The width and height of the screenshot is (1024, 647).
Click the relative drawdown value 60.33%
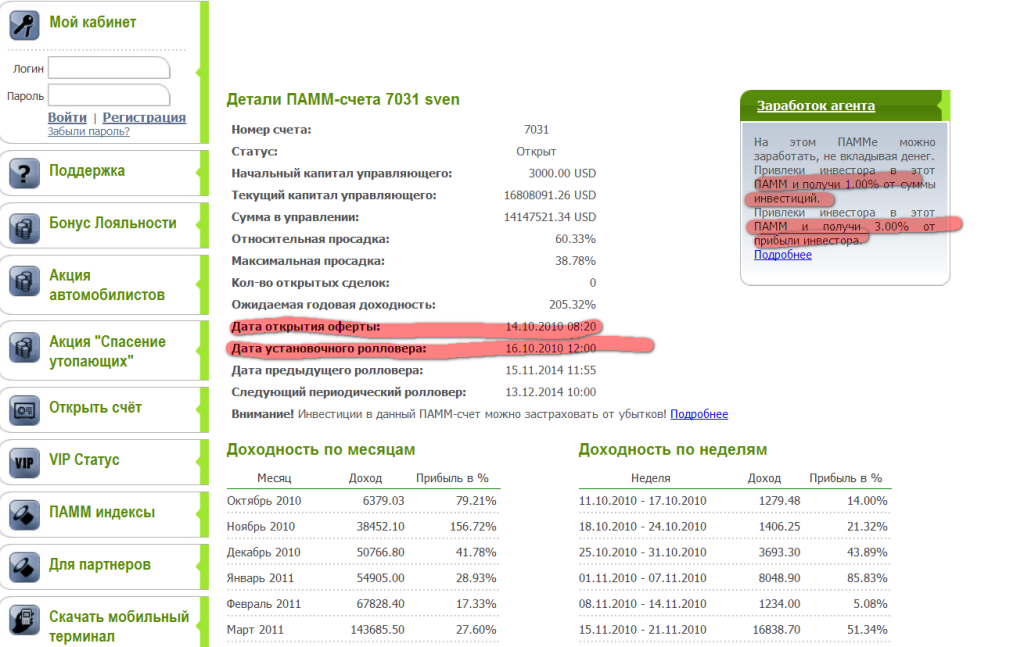(x=575, y=239)
